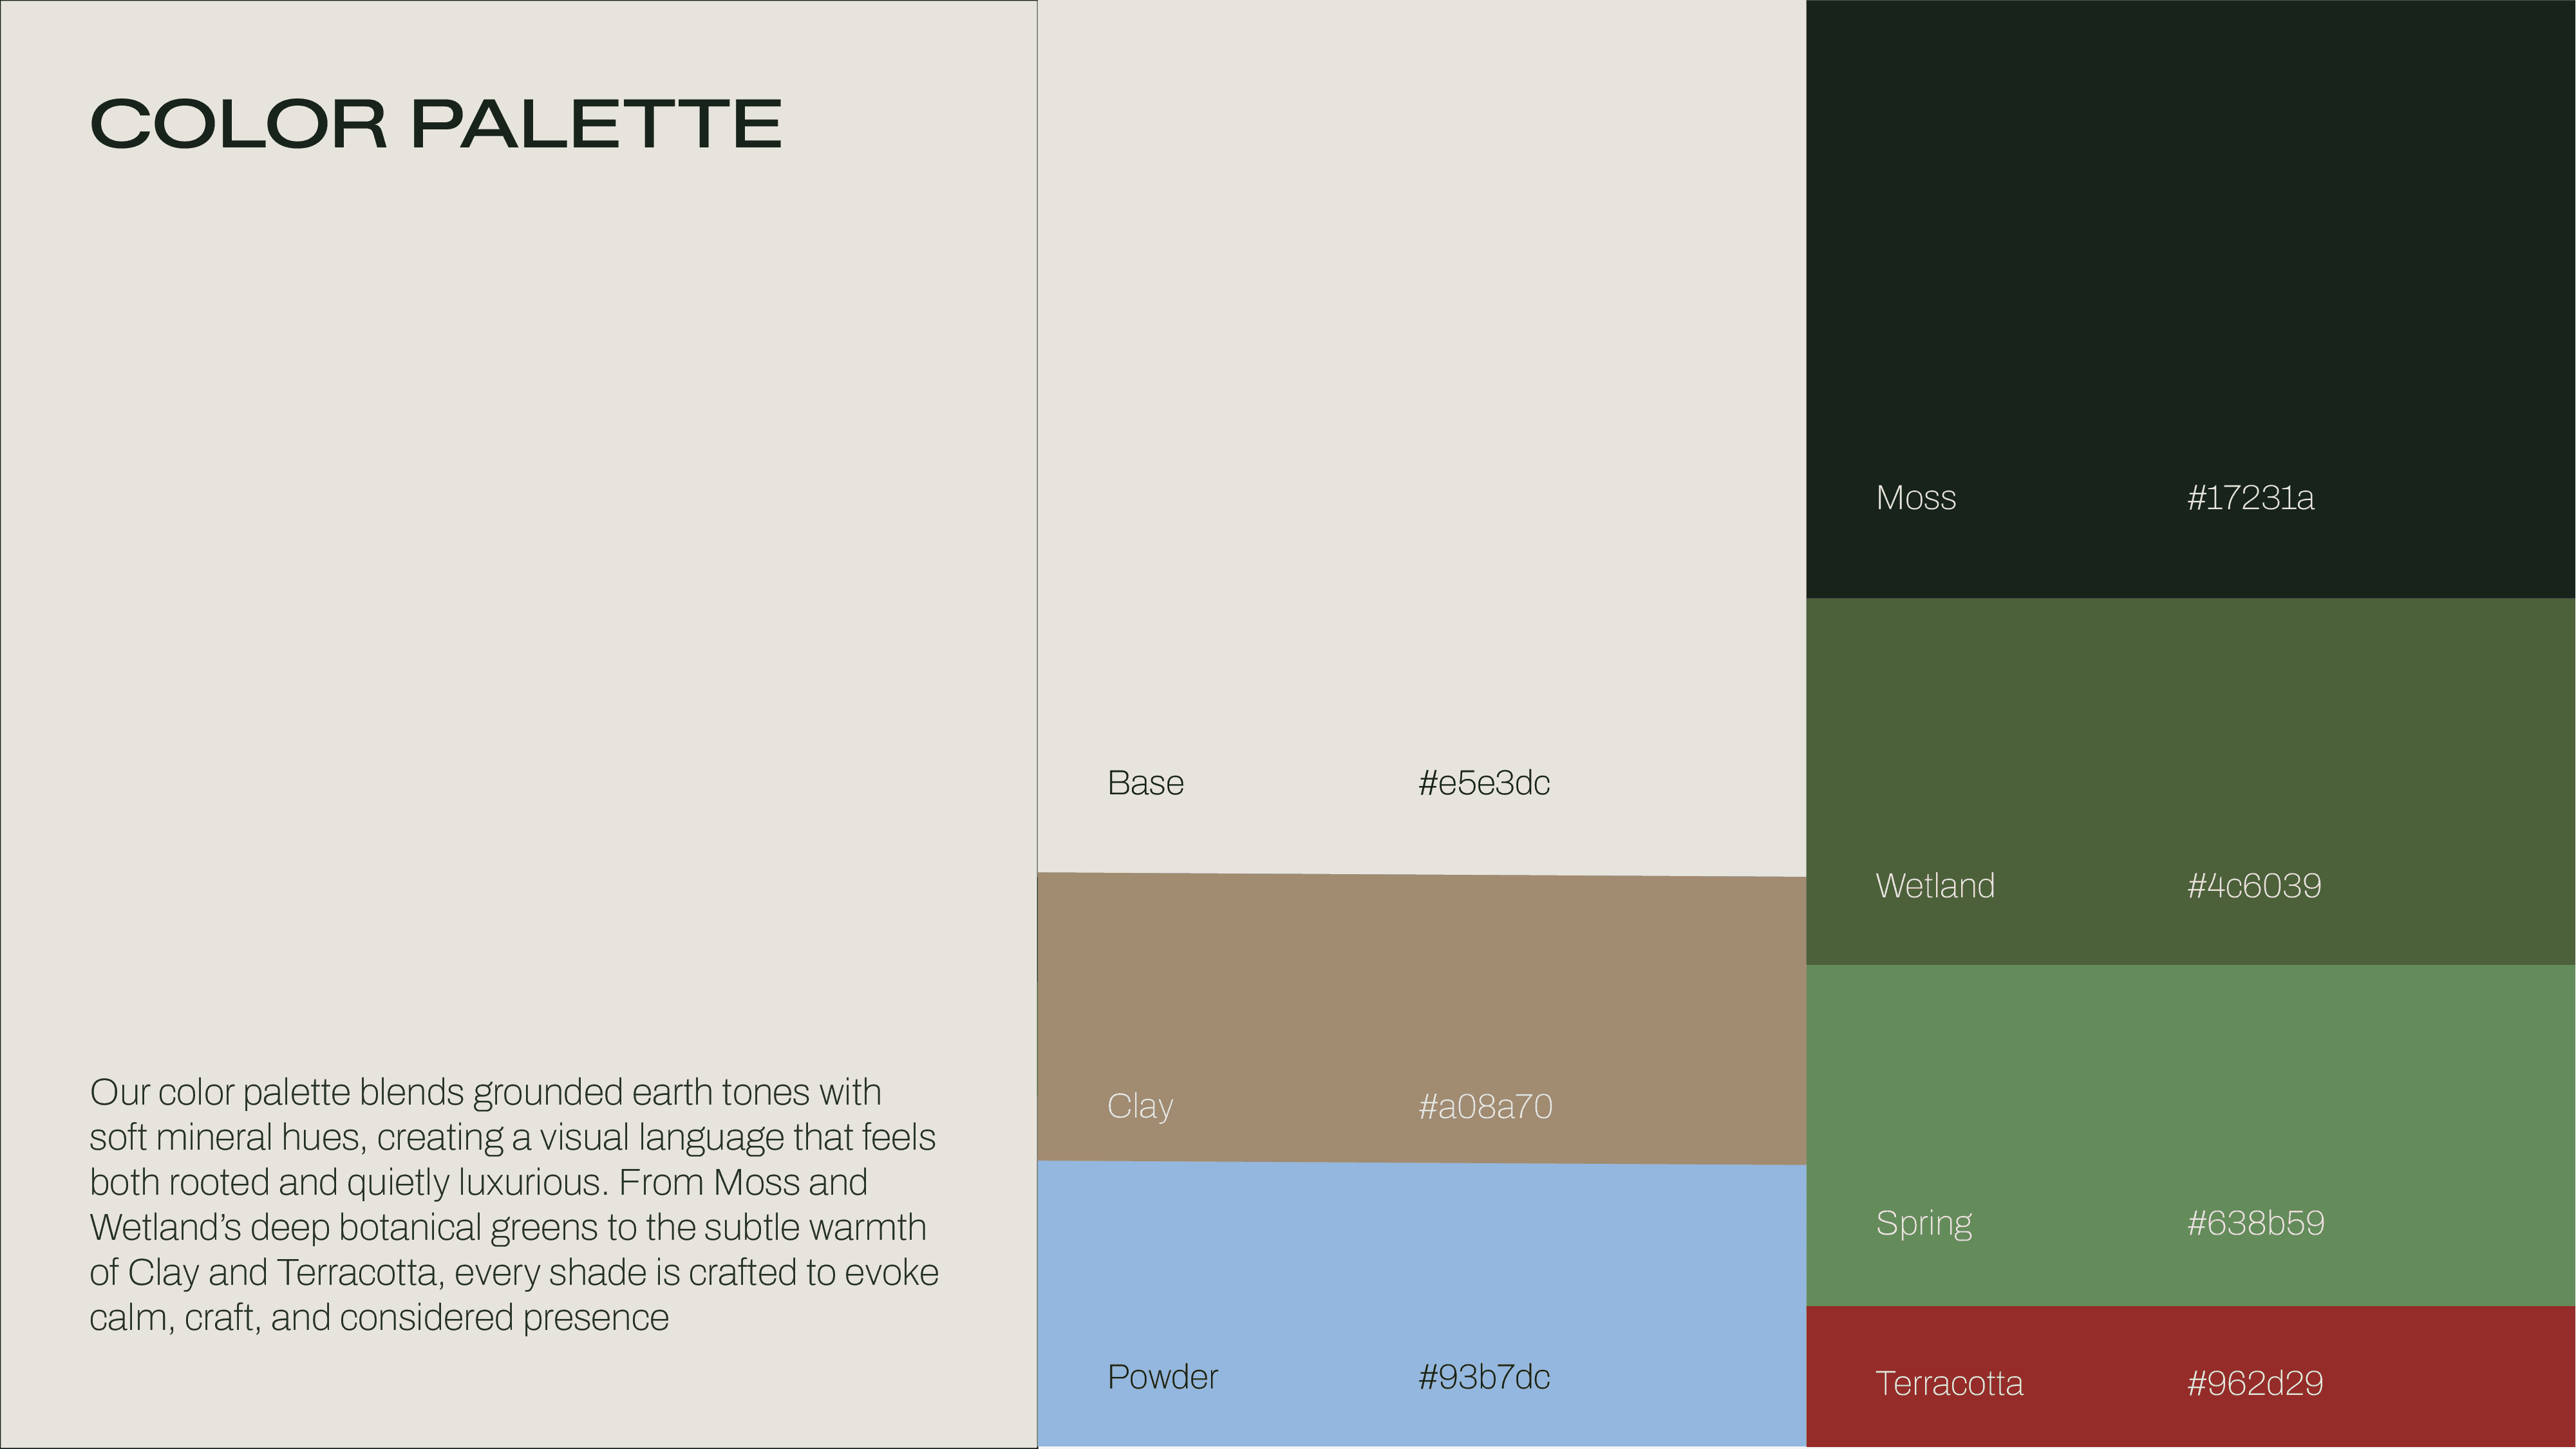Click the #638b59 hex label
Screen dimensions: 2576x1449
(2255, 1223)
